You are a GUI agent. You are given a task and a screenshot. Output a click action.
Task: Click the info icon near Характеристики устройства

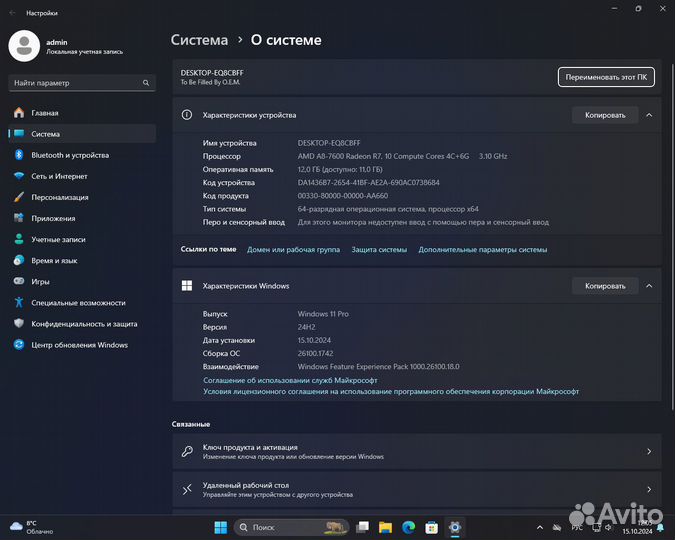click(187, 115)
